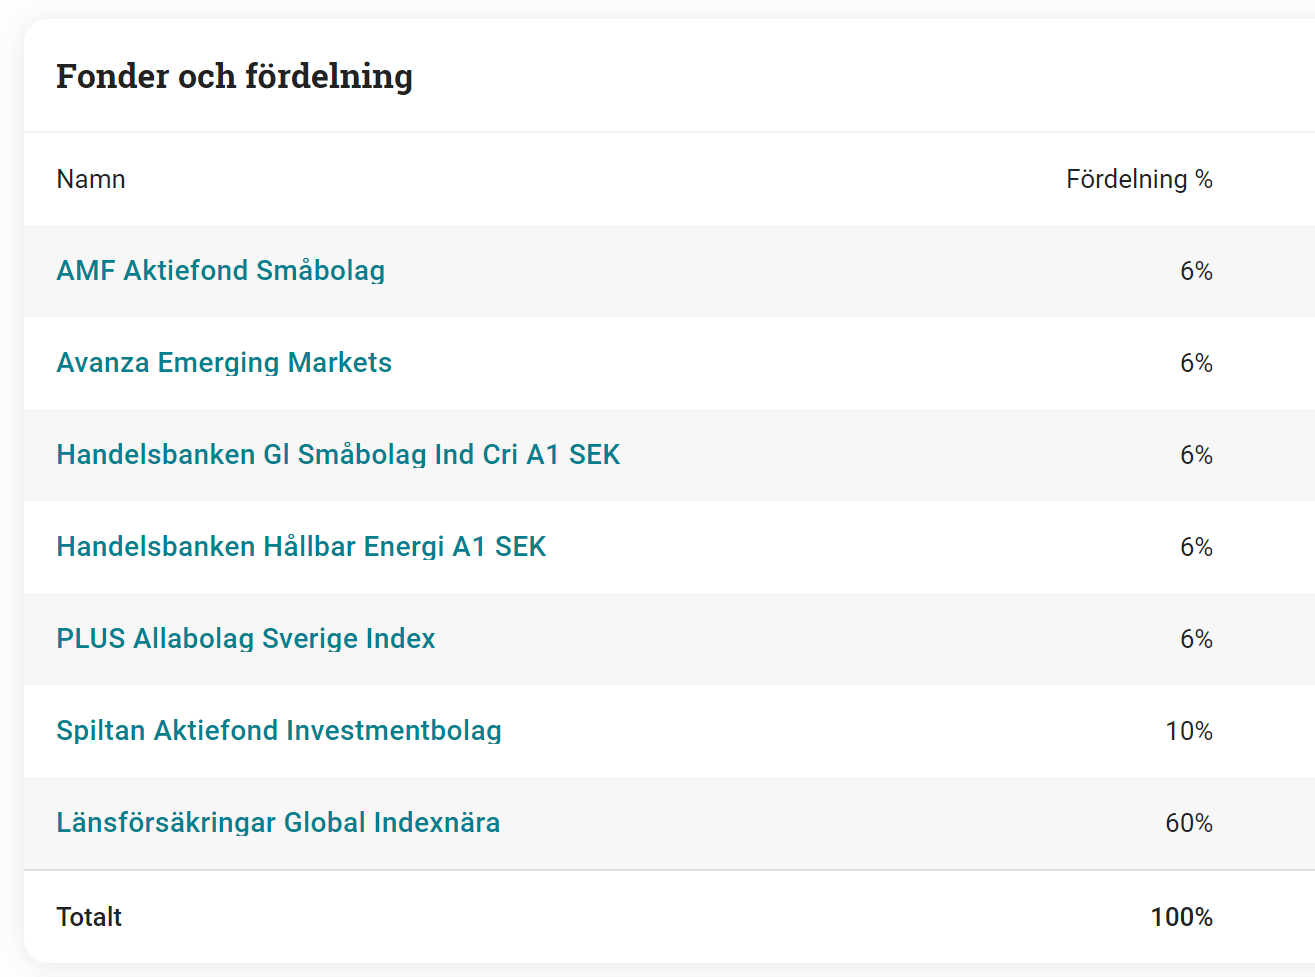Screen dimensions: 1315x977
Task: Click the Länsförsäkringar Global Indexnära link
Action: click(x=278, y=823)
